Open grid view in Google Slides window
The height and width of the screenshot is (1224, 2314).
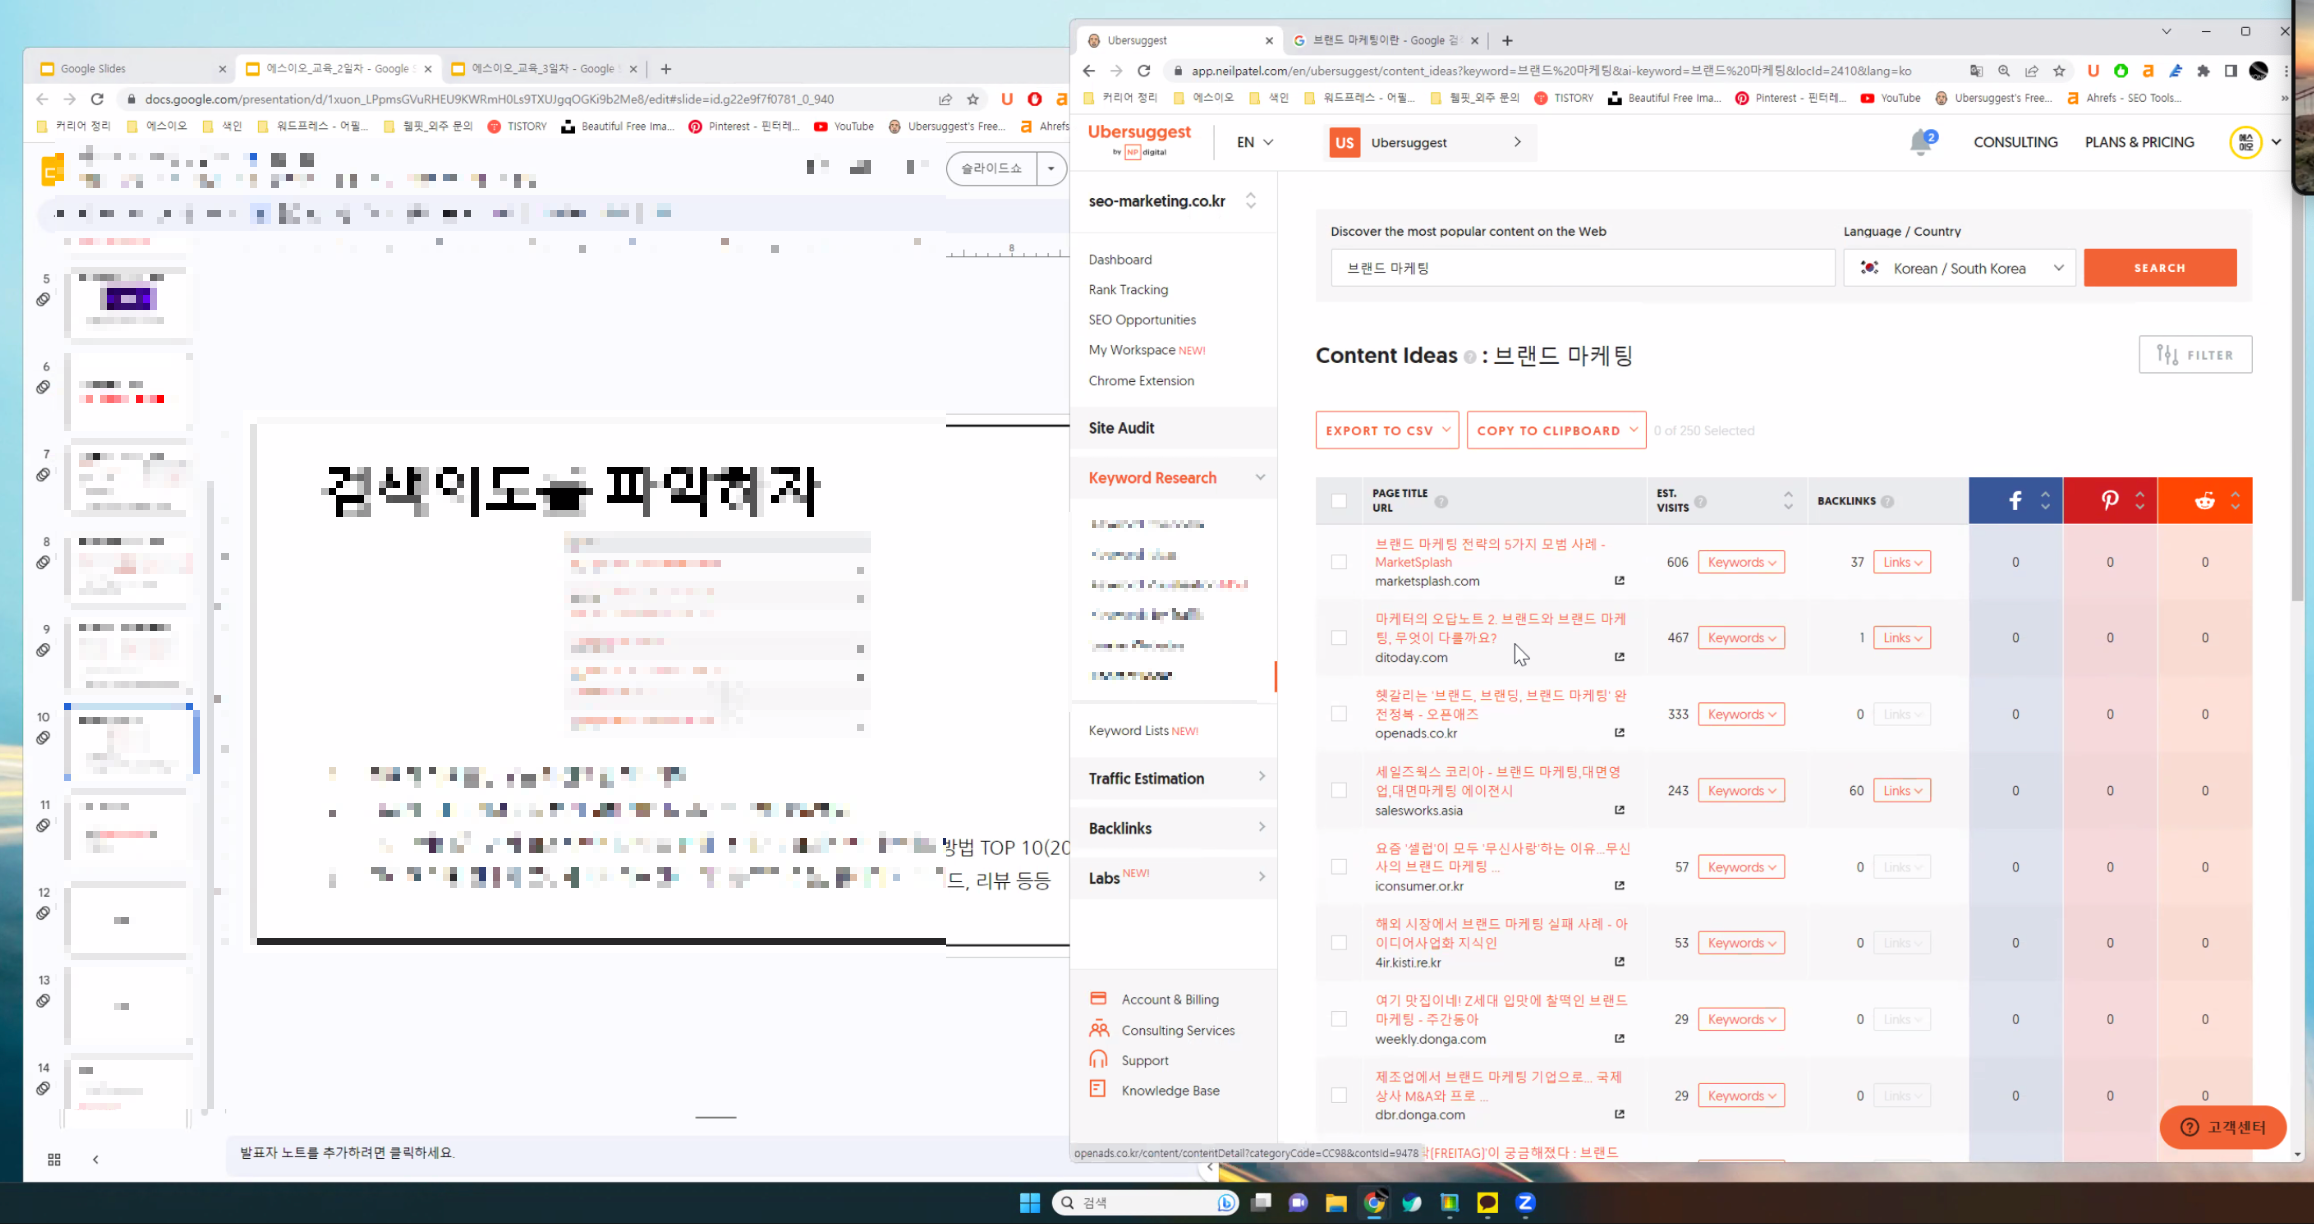[x=54, y=1160]
